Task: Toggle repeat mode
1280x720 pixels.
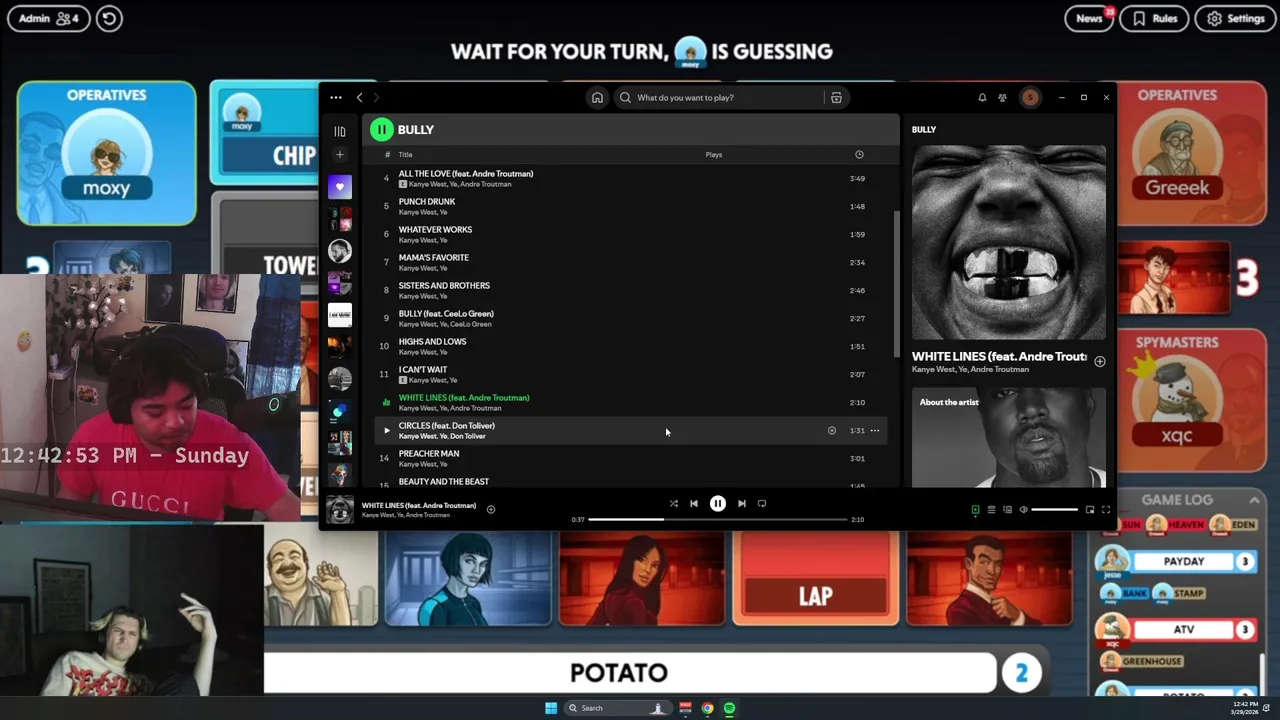Action: tap(762, 504)
